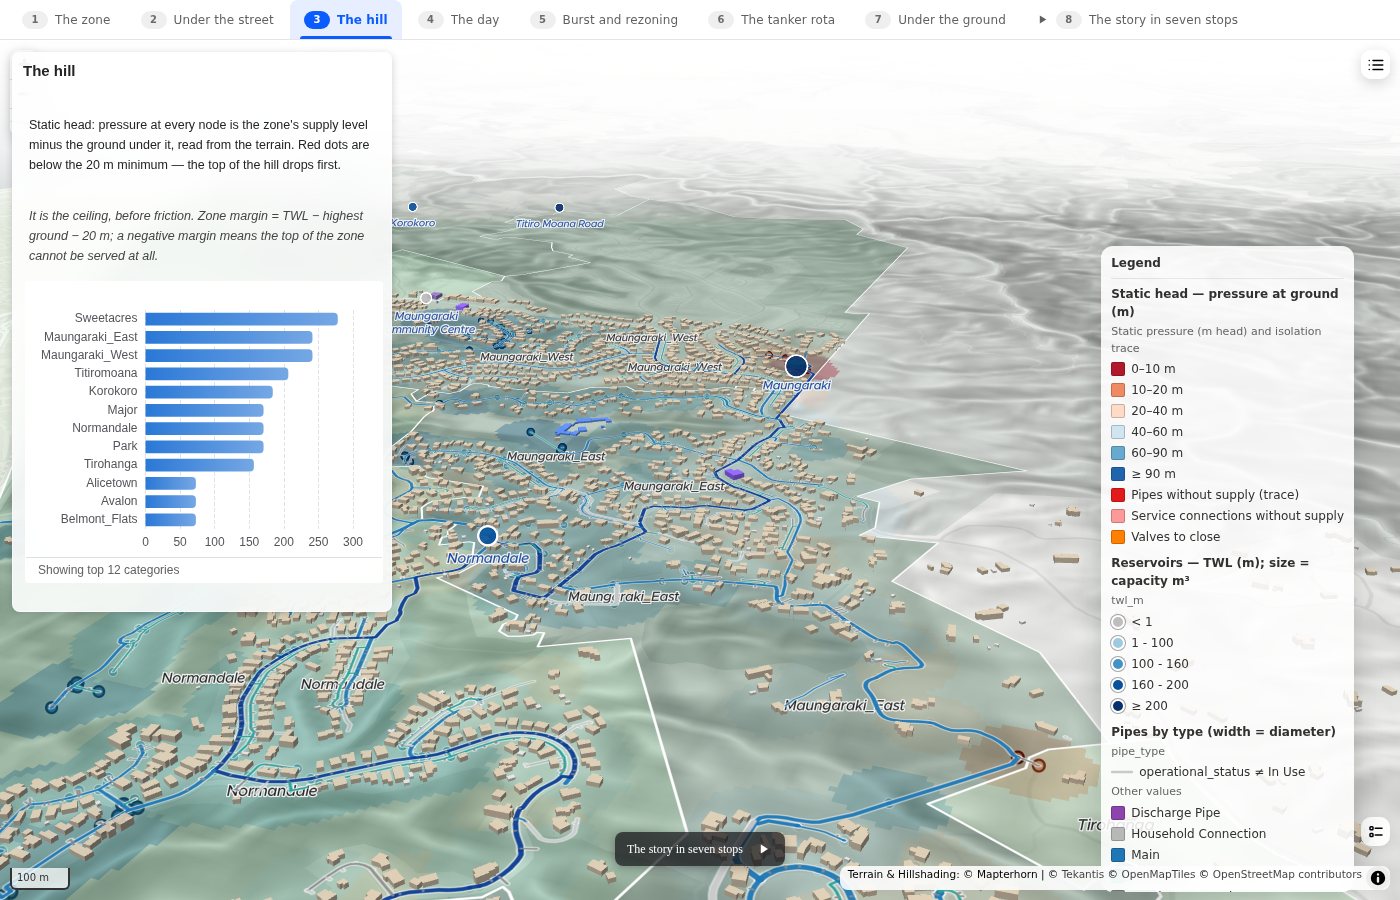Screen dimensions: 1400x900
Task: Click the 0–10 m red legend swatch
Action: tap(1118, 369)
